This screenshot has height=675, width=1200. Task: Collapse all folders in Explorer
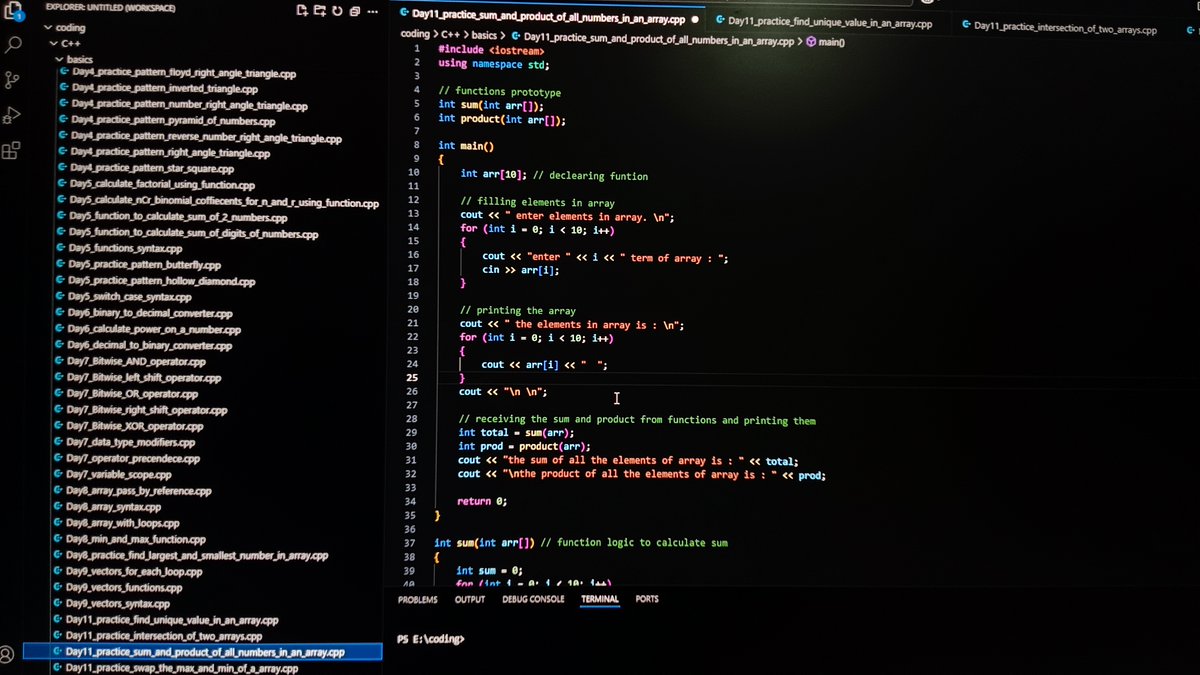(x=354, y=11)
